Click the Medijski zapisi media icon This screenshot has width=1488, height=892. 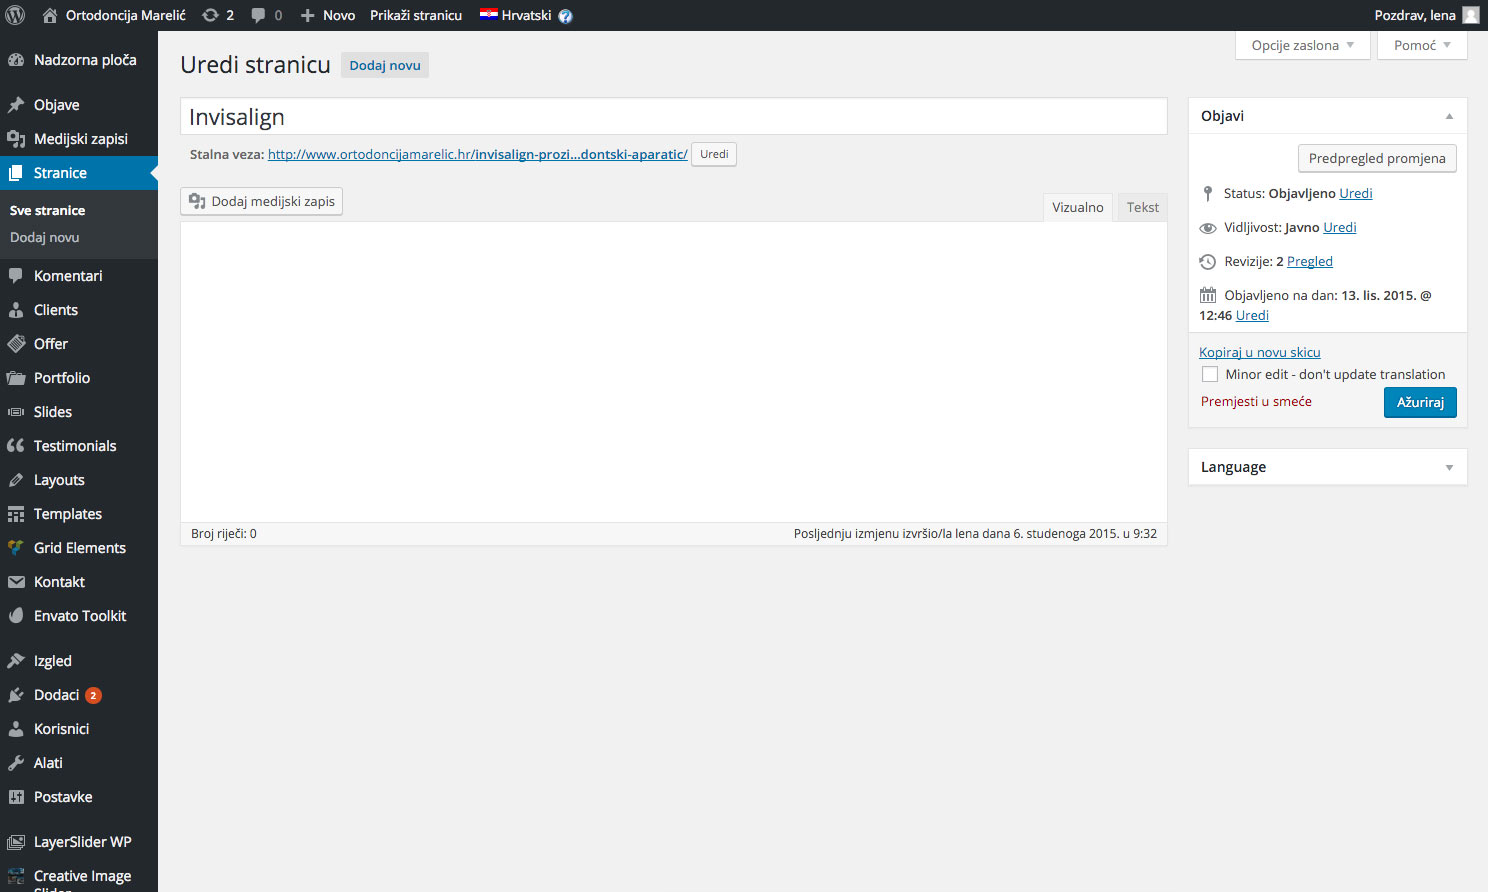click(16, 139)
